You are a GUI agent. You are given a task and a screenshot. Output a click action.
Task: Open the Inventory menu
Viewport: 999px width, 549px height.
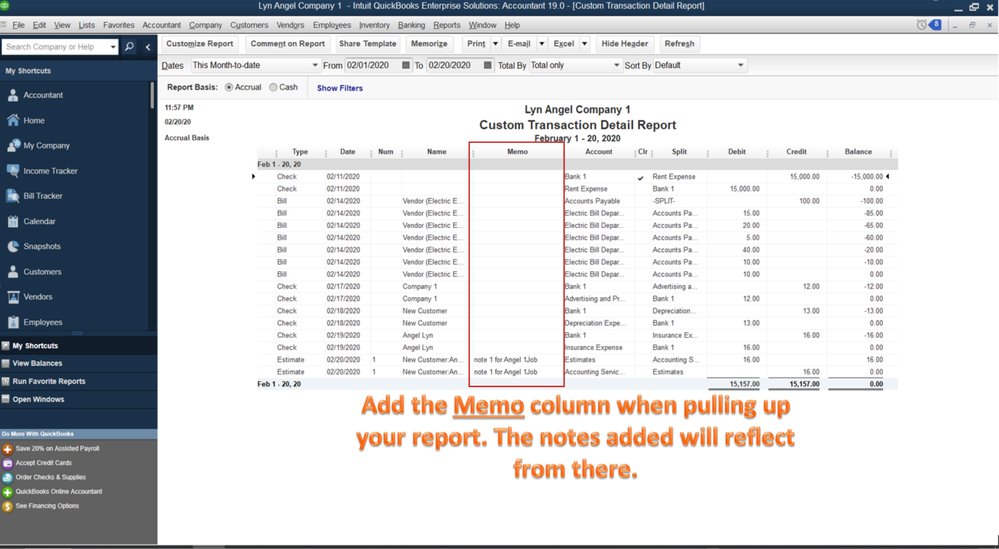point(374,25)
